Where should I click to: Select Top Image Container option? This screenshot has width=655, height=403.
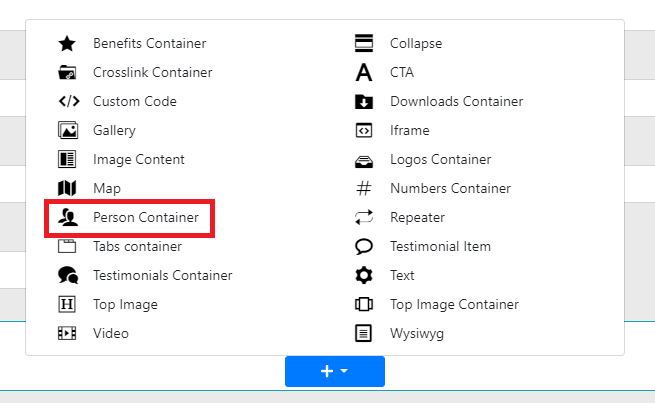click(x=454, y=305)
